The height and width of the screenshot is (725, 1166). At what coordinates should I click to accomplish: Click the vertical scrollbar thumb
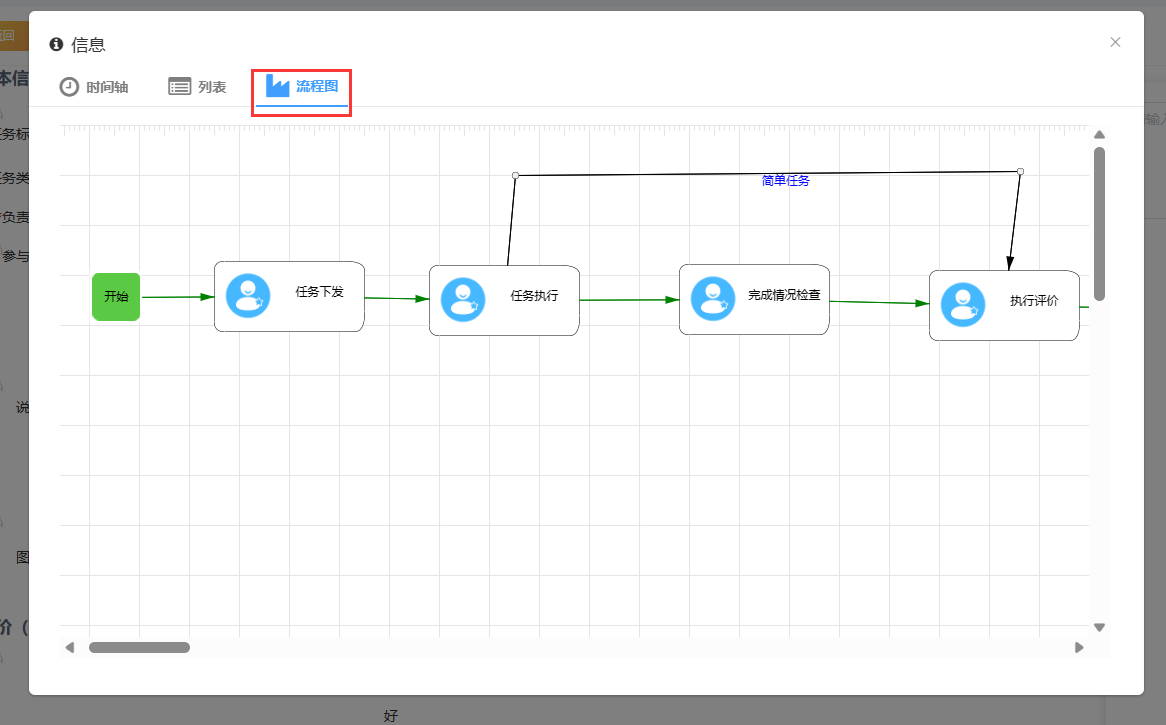pyautogui.click(x=1099, y=223)
